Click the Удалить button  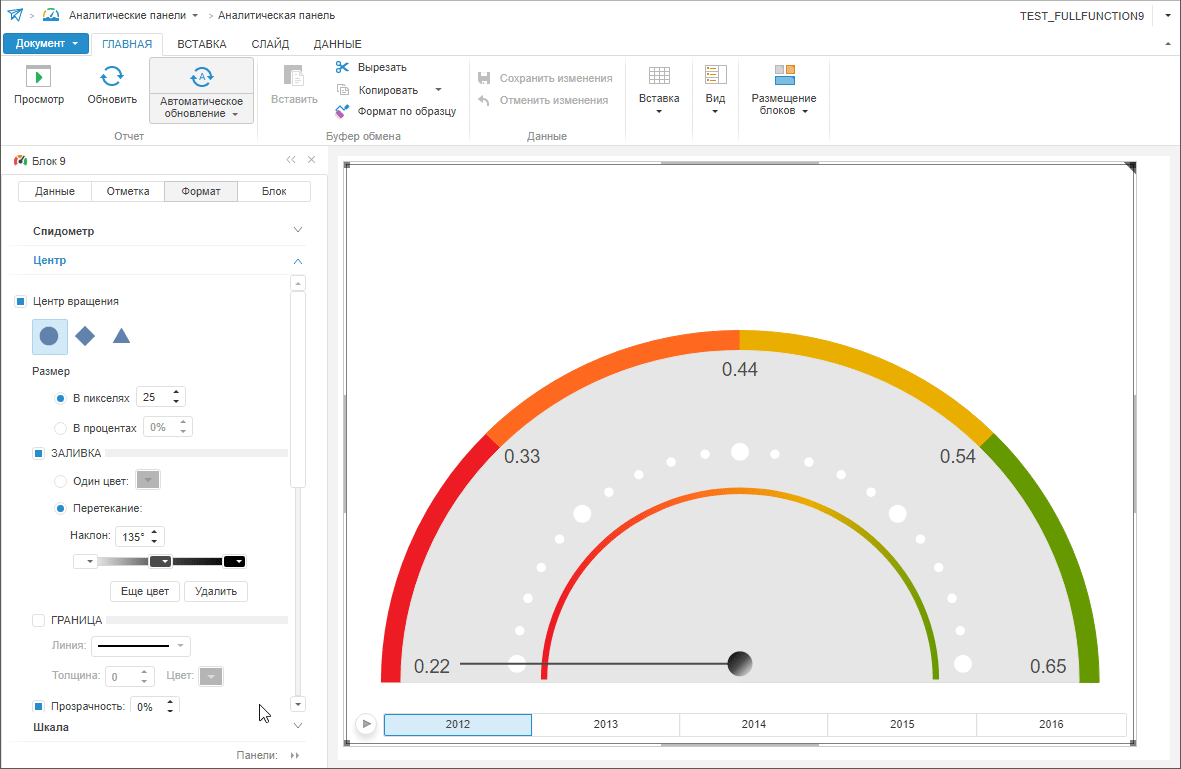coord(216,591)
